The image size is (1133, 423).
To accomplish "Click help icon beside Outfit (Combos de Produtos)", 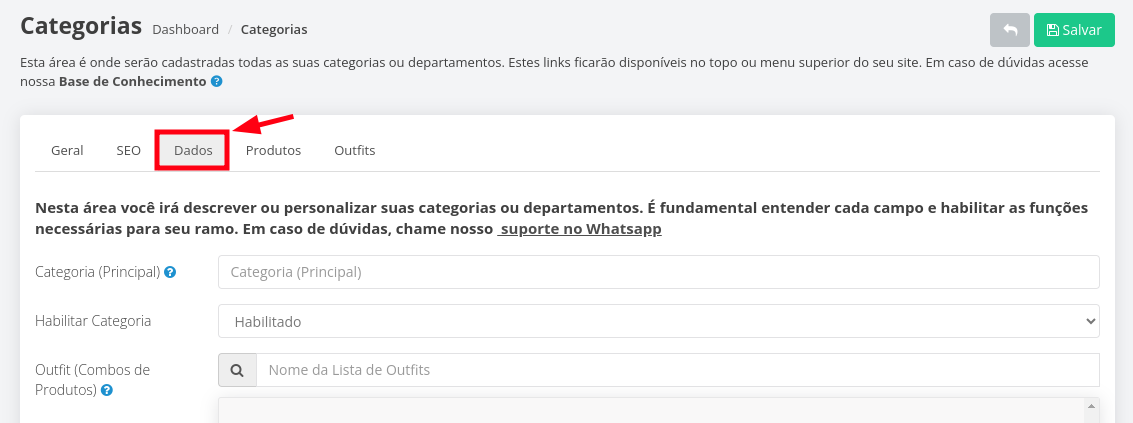I will pos(106,390).
